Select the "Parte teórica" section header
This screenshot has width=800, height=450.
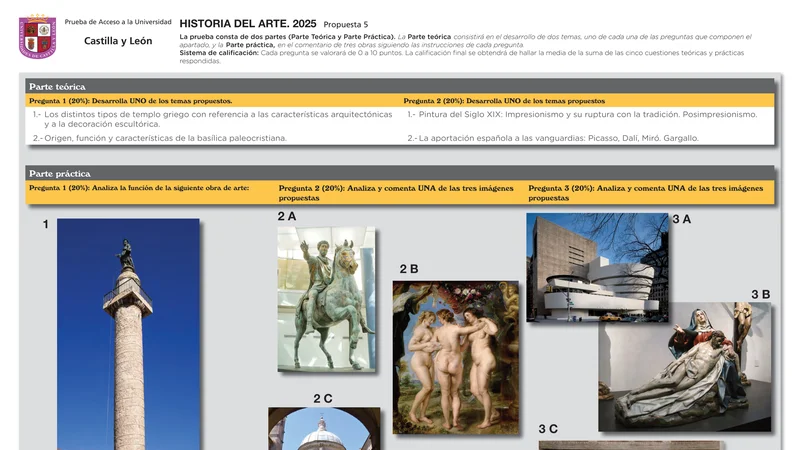coord(57,87)
